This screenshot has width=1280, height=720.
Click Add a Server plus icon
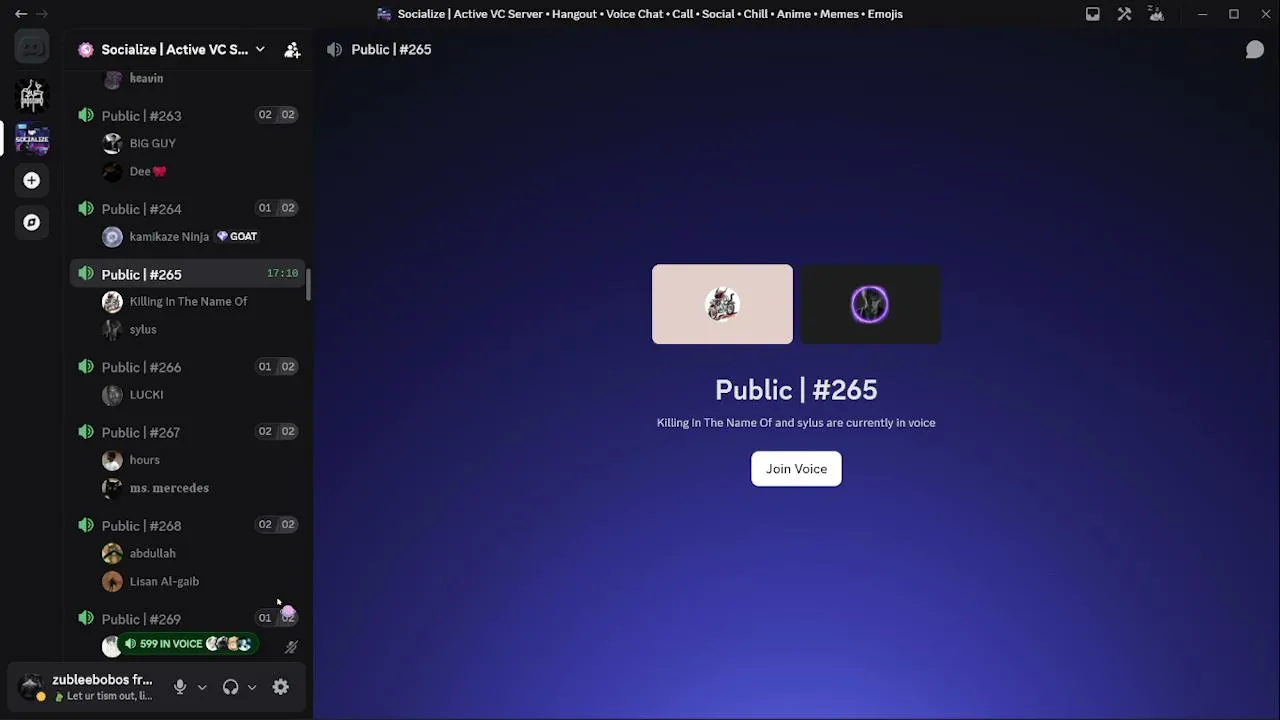tap(32, 180)
